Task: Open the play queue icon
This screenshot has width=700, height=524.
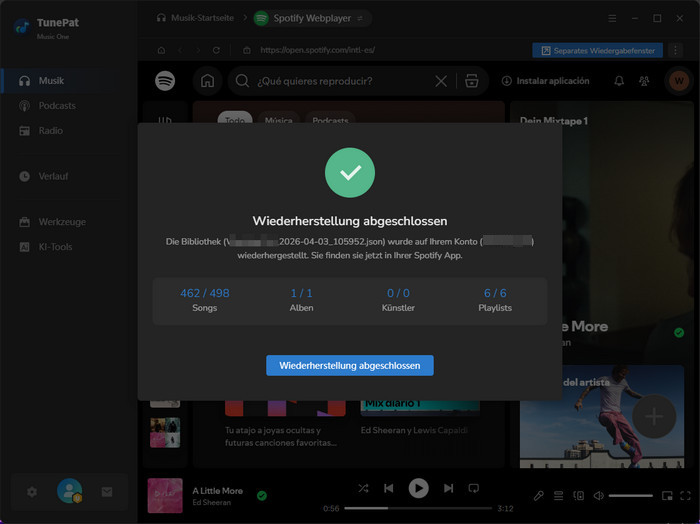Action: click(x=558, y=495)
